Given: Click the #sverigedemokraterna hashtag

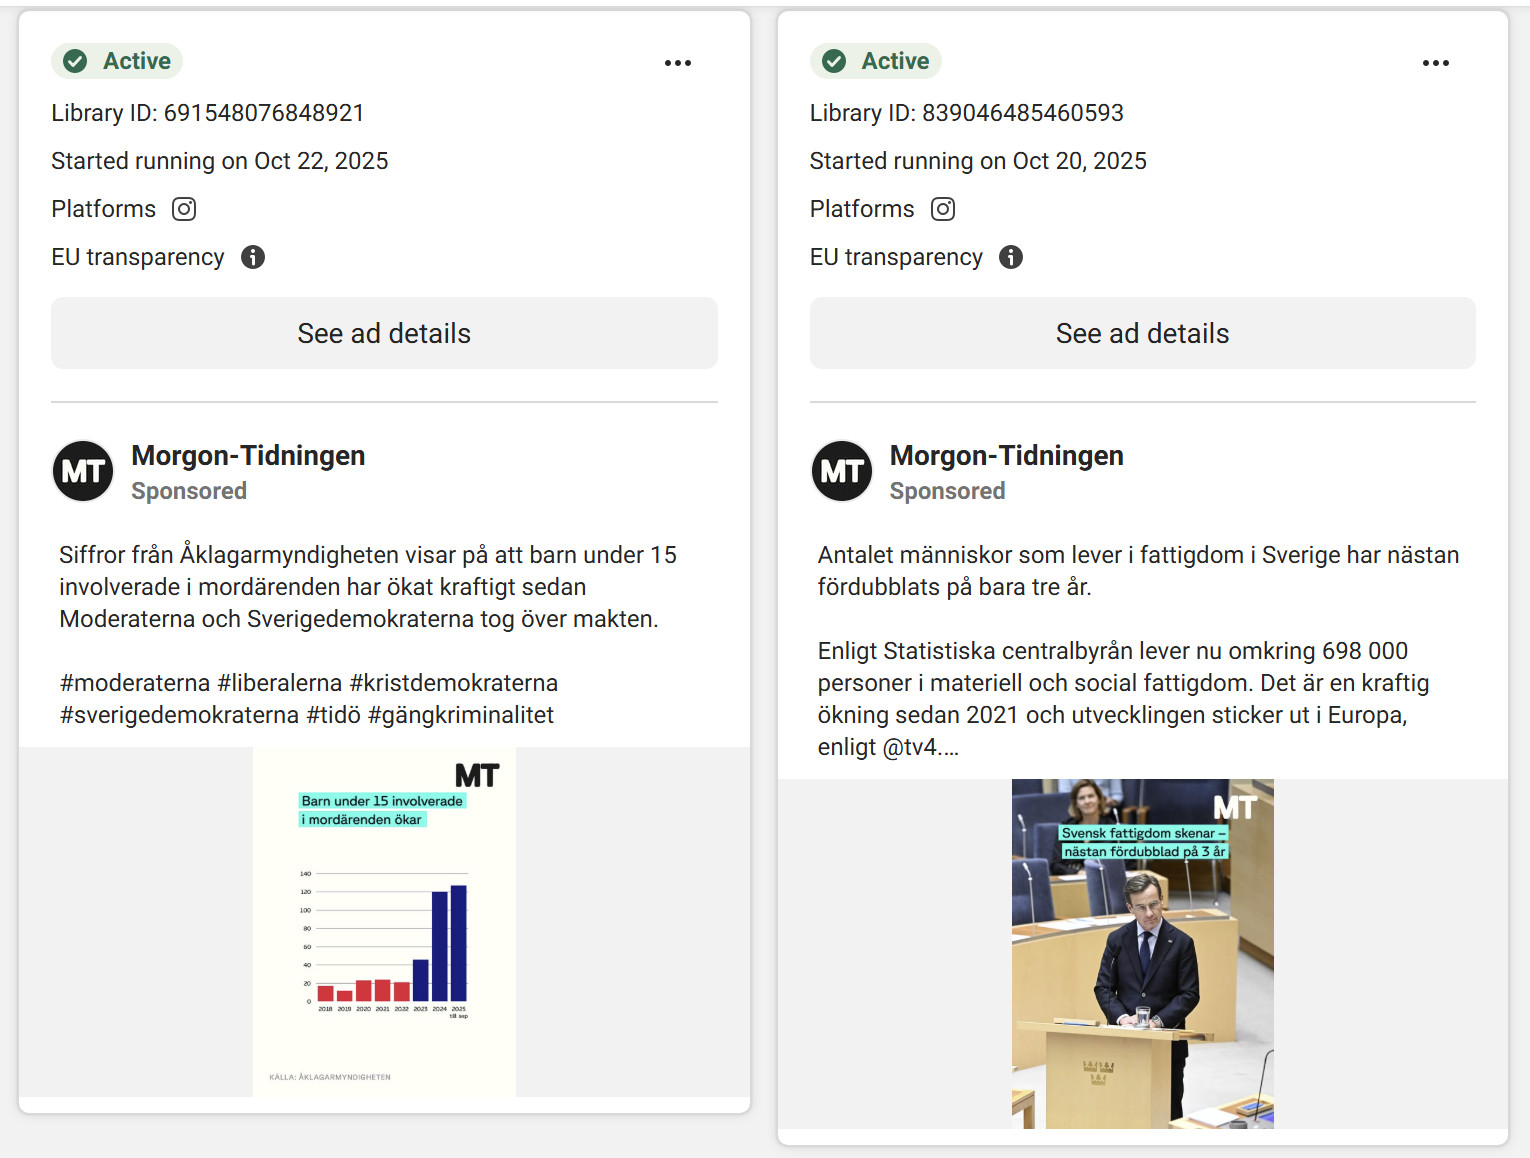Looking at the screenshot, I should coord(179,715).
